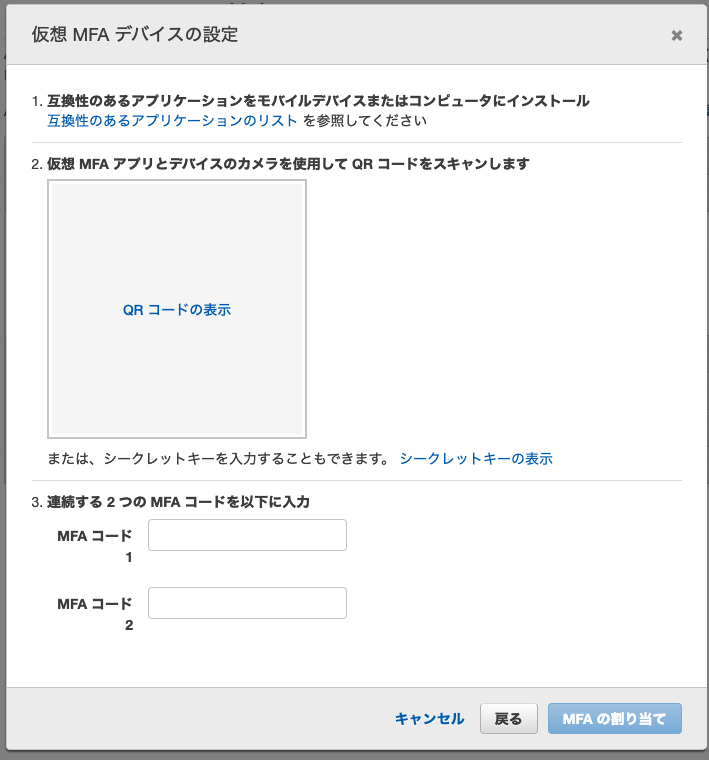Go back with the 戻る button
Screen dimensions: 709x760
point(508,719)
